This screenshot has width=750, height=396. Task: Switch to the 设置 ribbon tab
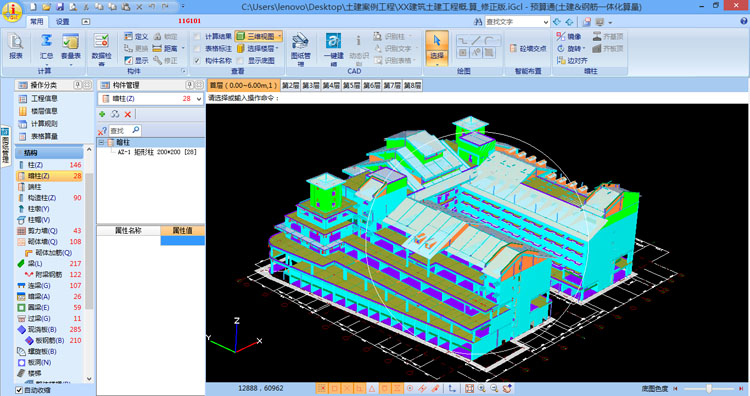[x=63, y=22]
